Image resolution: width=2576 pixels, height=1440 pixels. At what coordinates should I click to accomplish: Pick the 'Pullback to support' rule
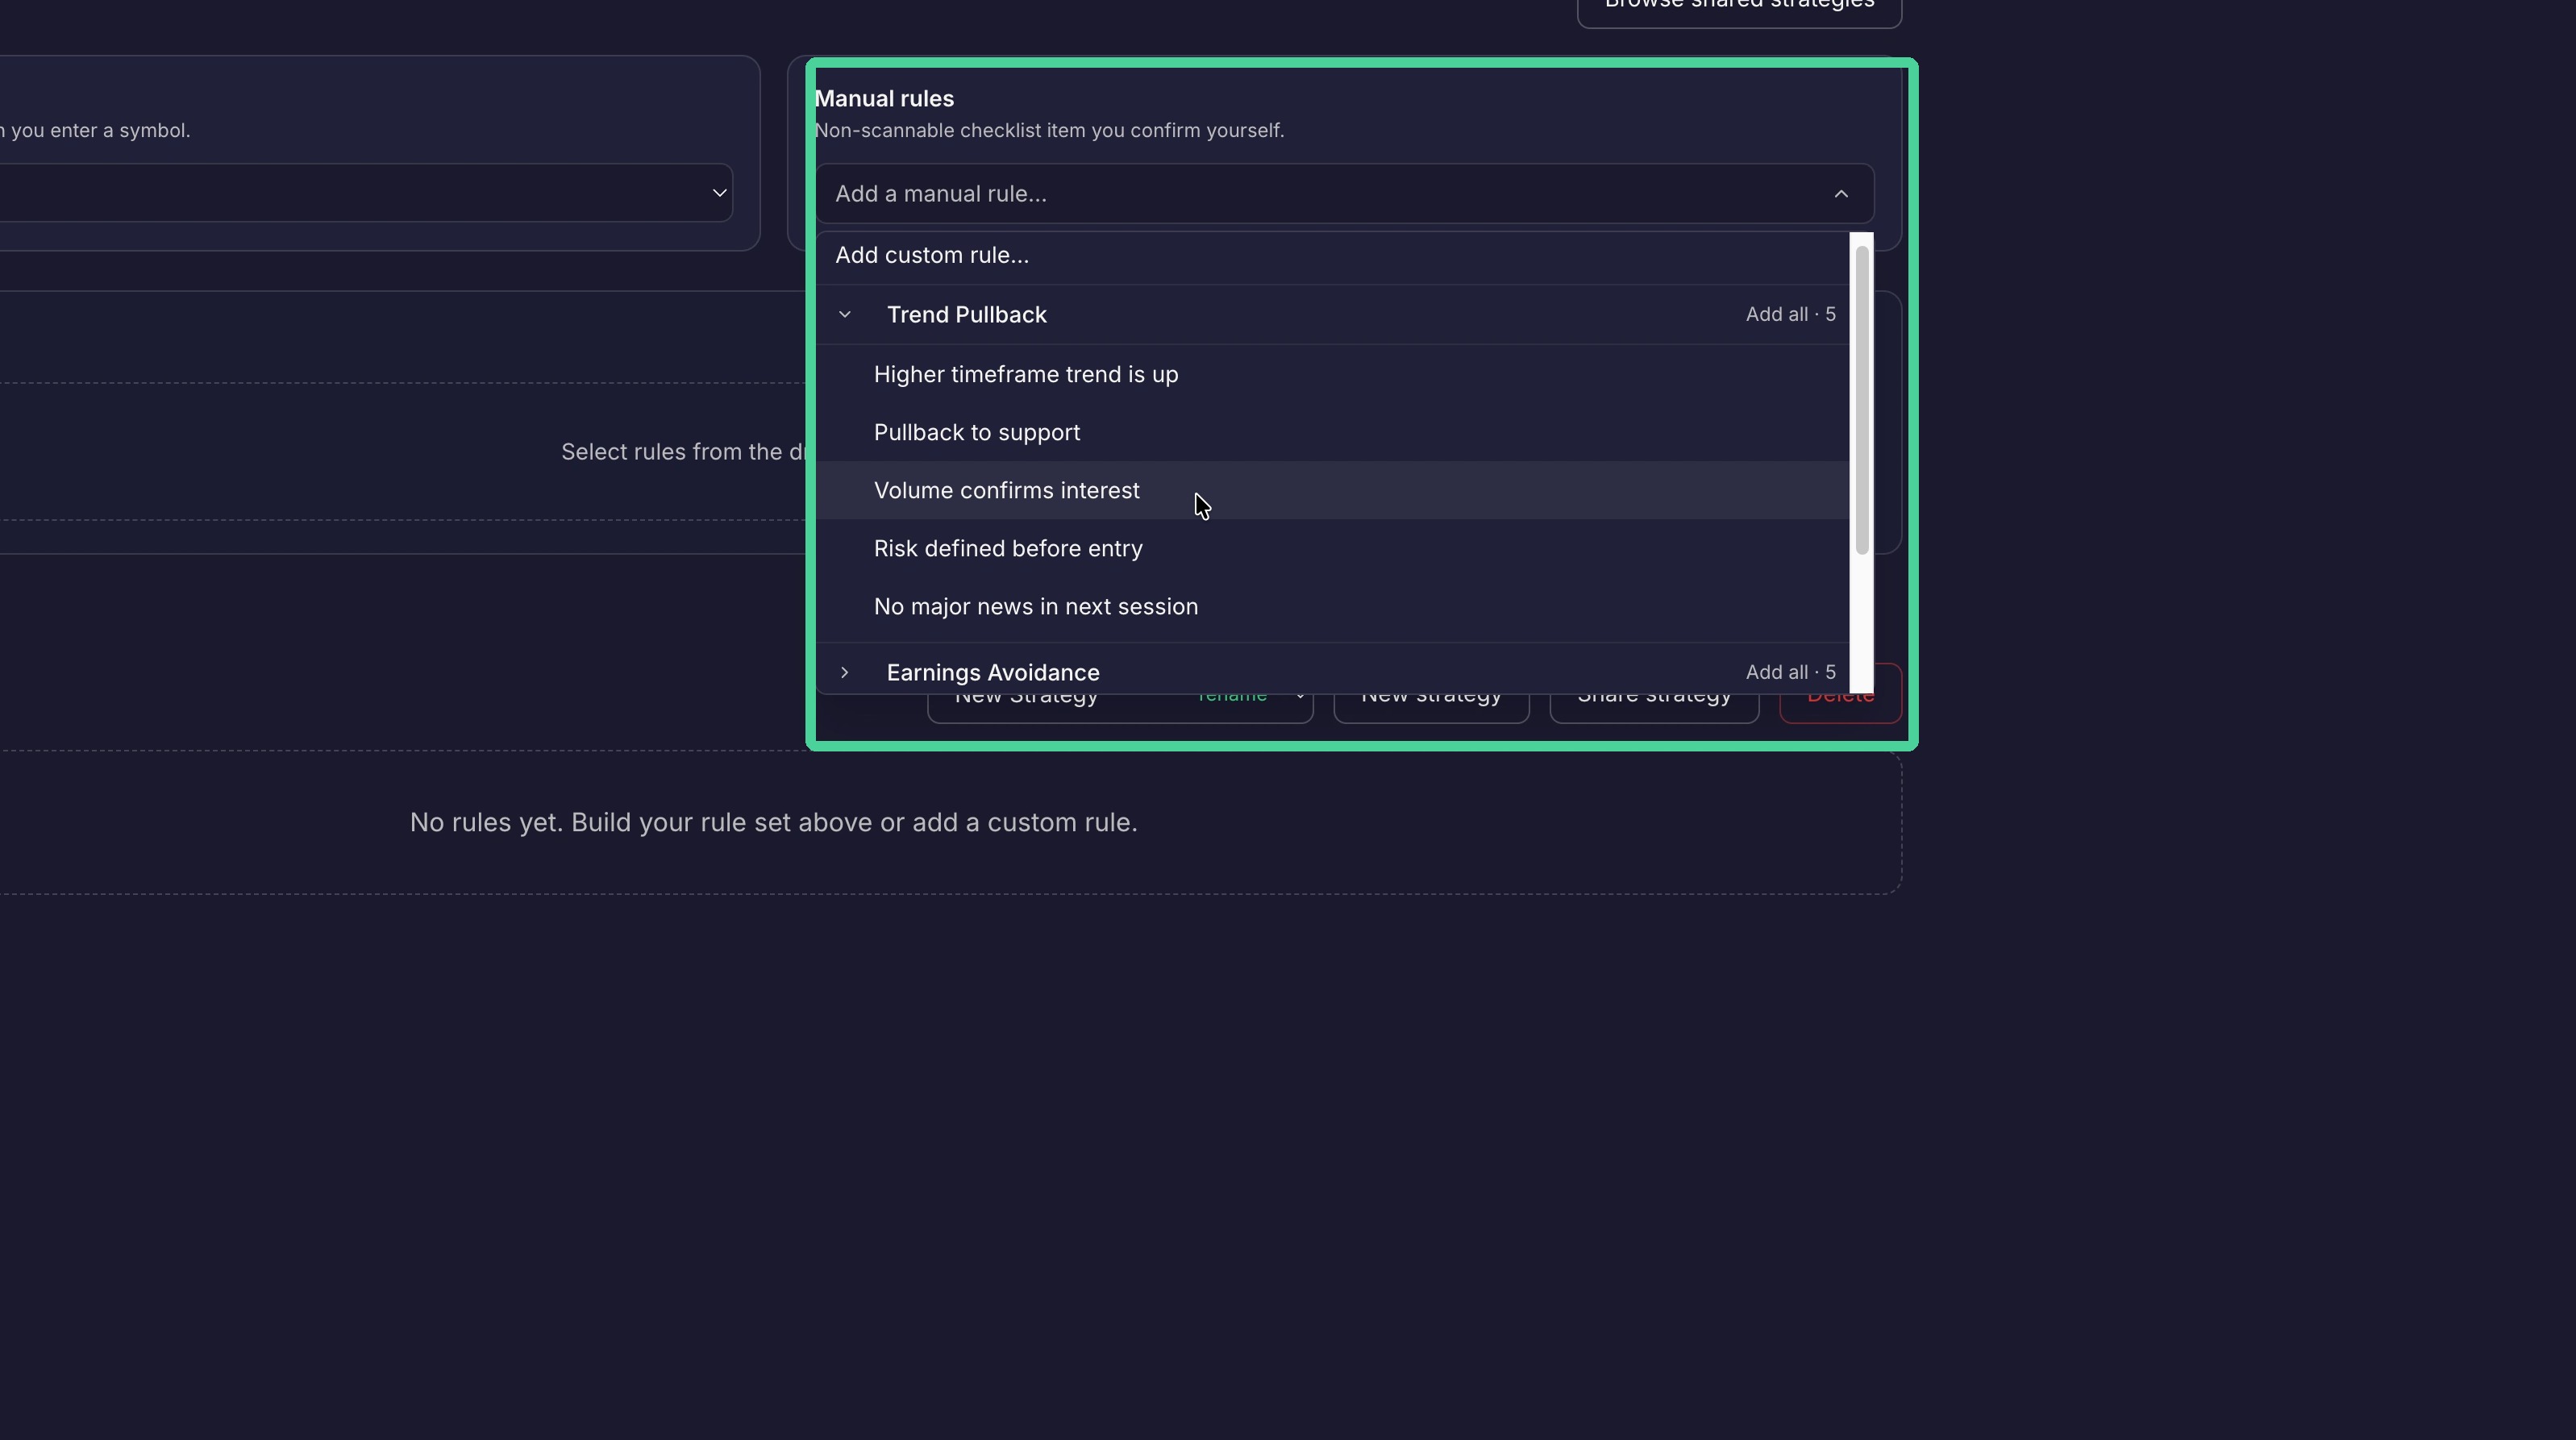[1332, 433]
